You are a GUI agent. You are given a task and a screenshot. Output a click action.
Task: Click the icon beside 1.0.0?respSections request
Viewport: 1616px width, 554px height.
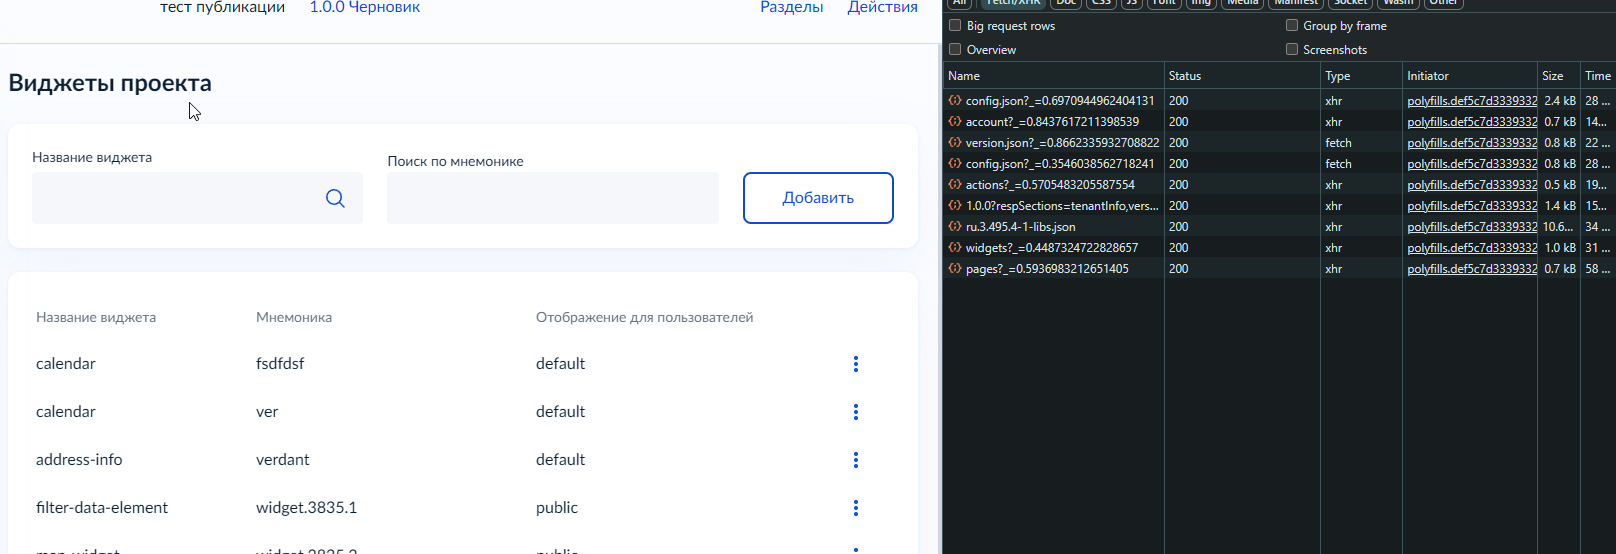955,205
